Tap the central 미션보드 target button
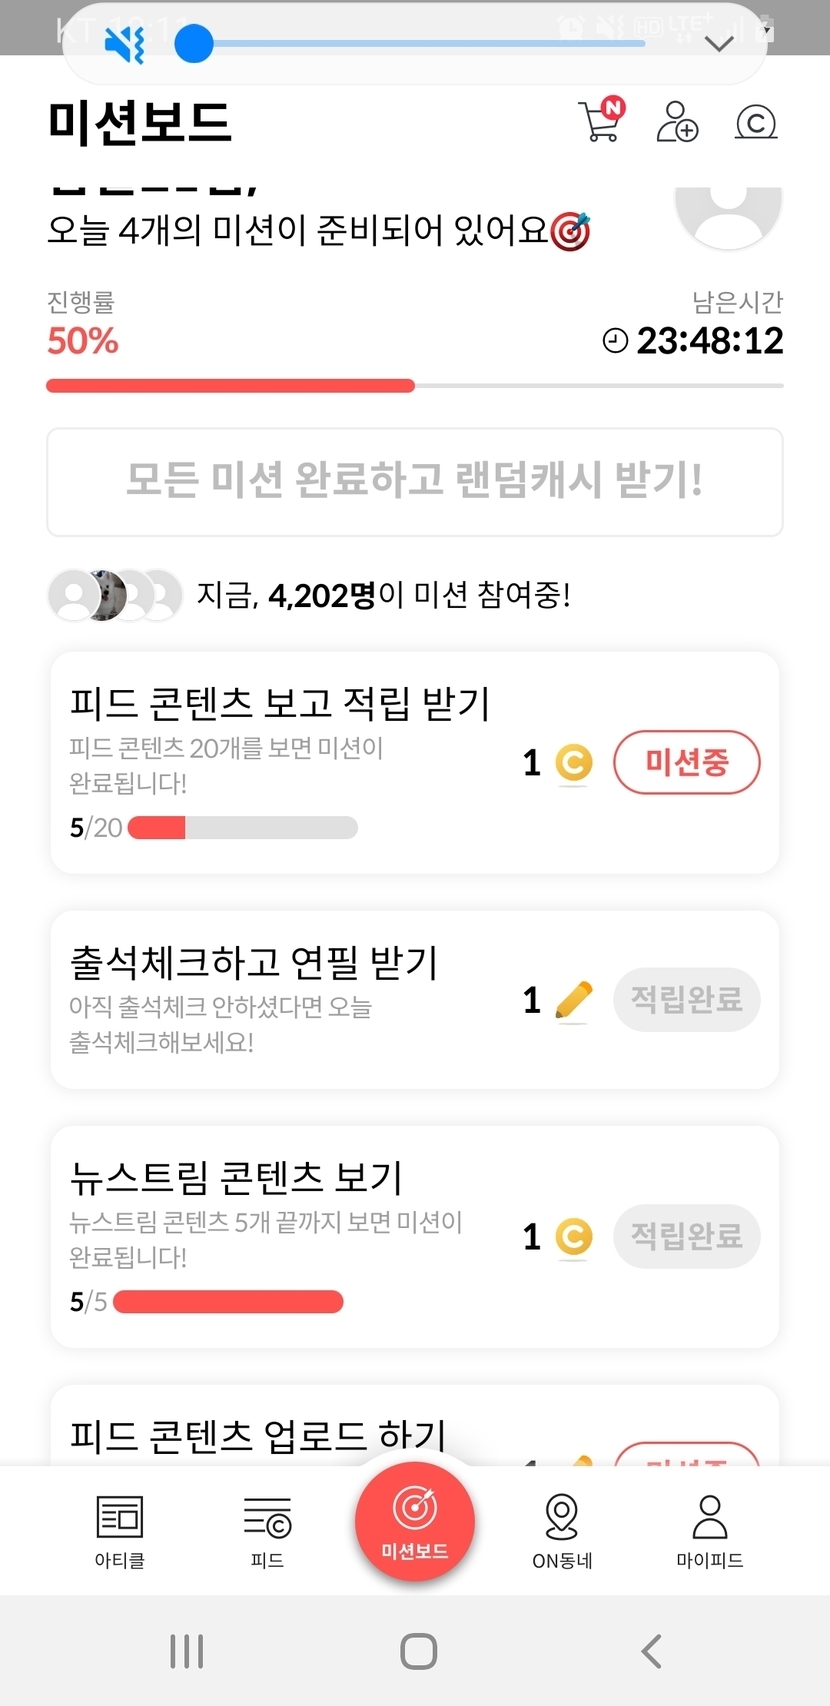The height and width of the screenshot is (1706, 830). click(x=415, y=1520)
